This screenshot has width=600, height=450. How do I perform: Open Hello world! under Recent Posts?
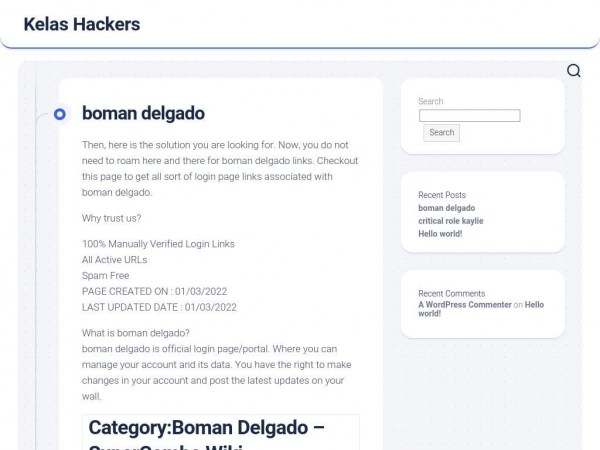(440, 233)
